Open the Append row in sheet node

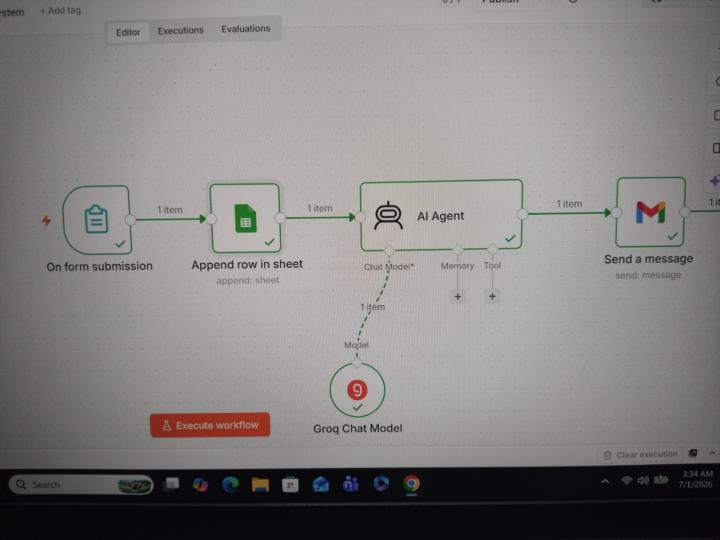click(x=245, y=218)
